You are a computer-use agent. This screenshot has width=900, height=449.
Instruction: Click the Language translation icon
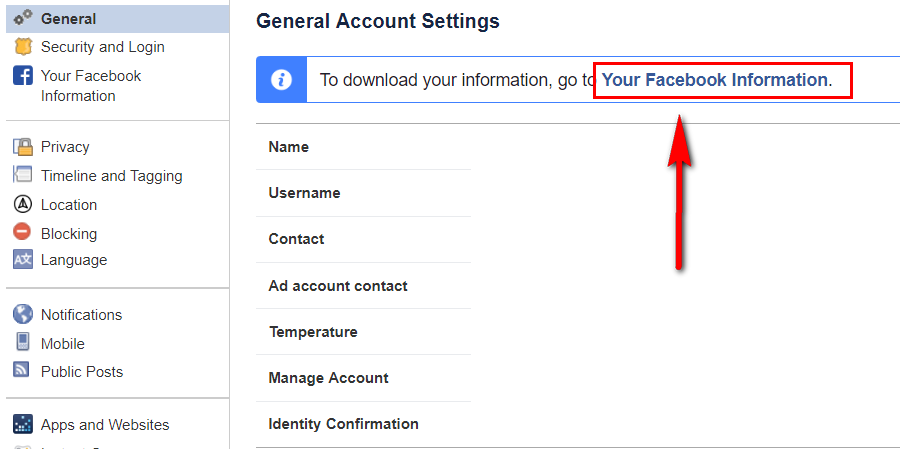point(23,260)
